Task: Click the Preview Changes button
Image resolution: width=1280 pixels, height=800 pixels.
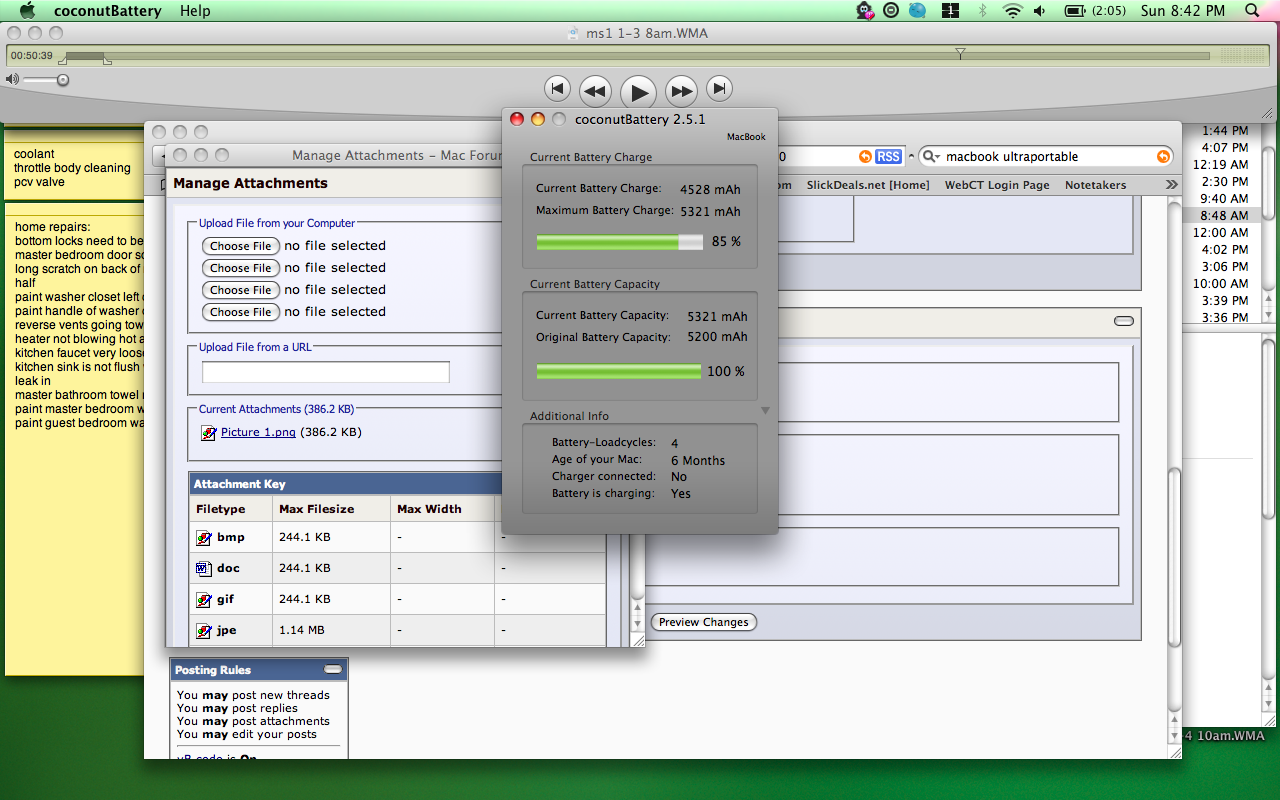Action: pyautogui.click(x=704, y=622)
